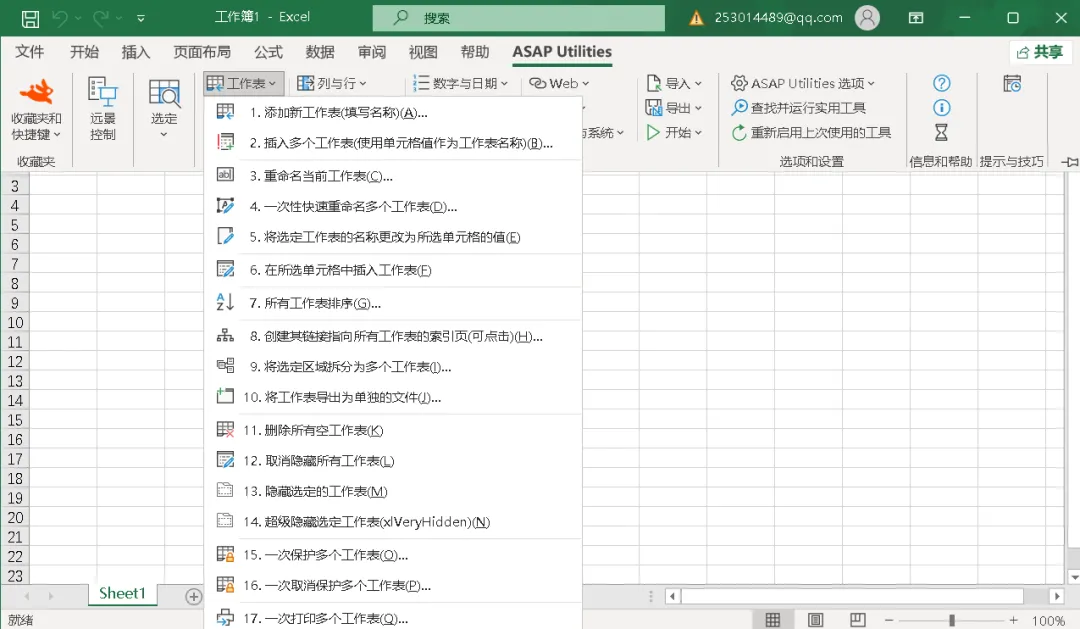
Task: Click the question mark help icon
Action: point(942,83)
